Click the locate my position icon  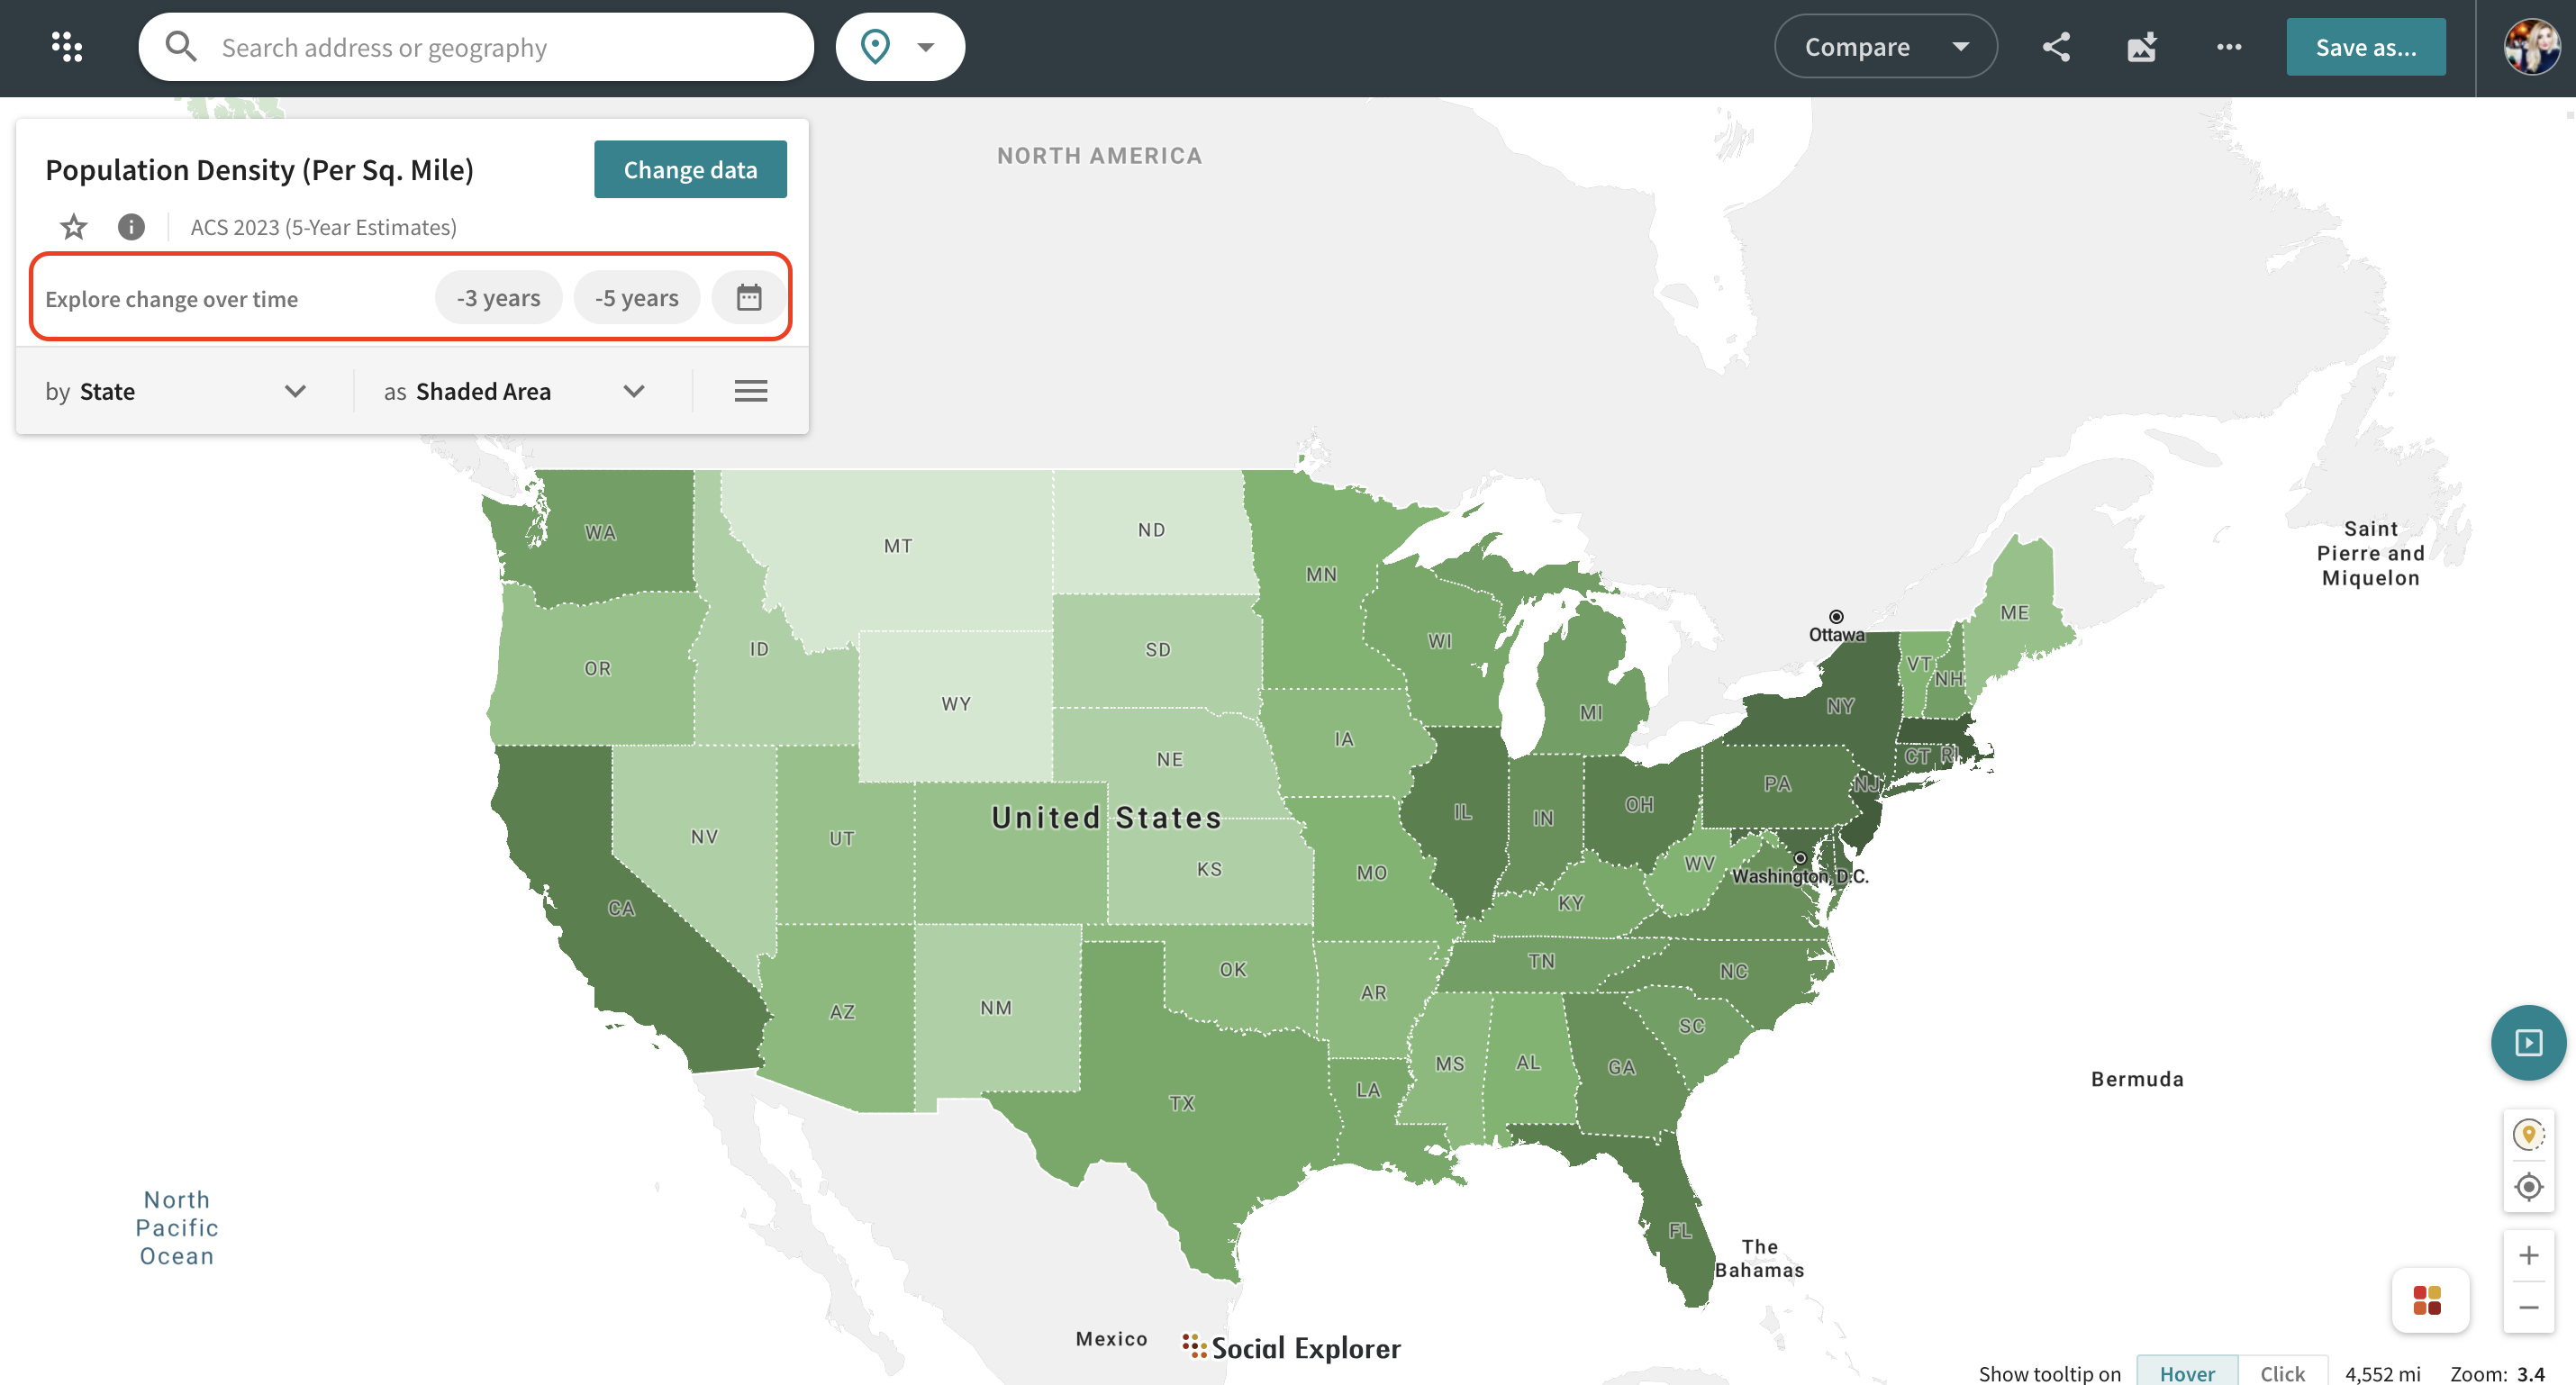tap(2528, 1187)
